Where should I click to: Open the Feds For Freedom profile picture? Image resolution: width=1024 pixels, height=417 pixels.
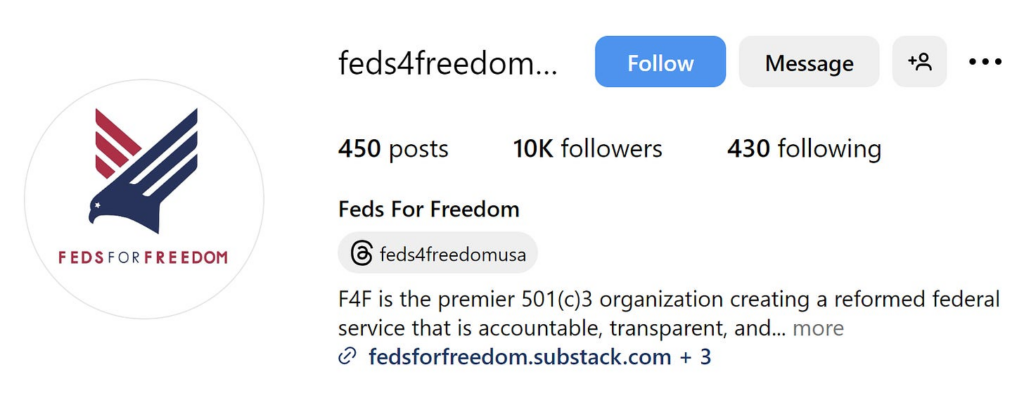[144, 199]
